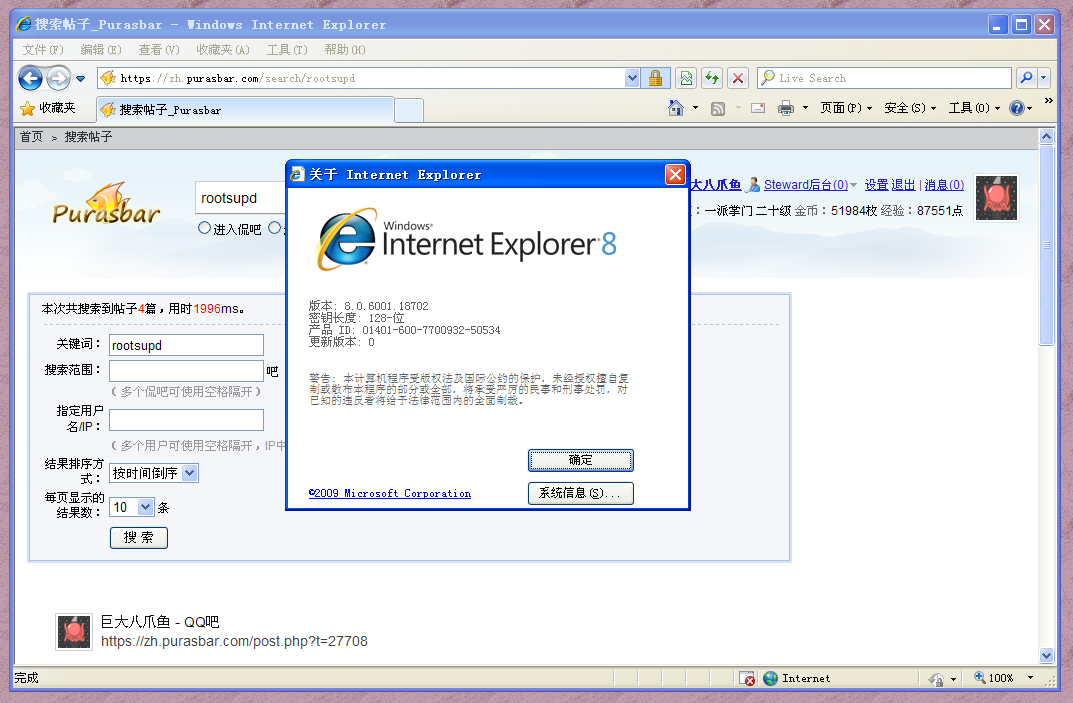Open the 消息(0) messages link

[x=944, y=185]
